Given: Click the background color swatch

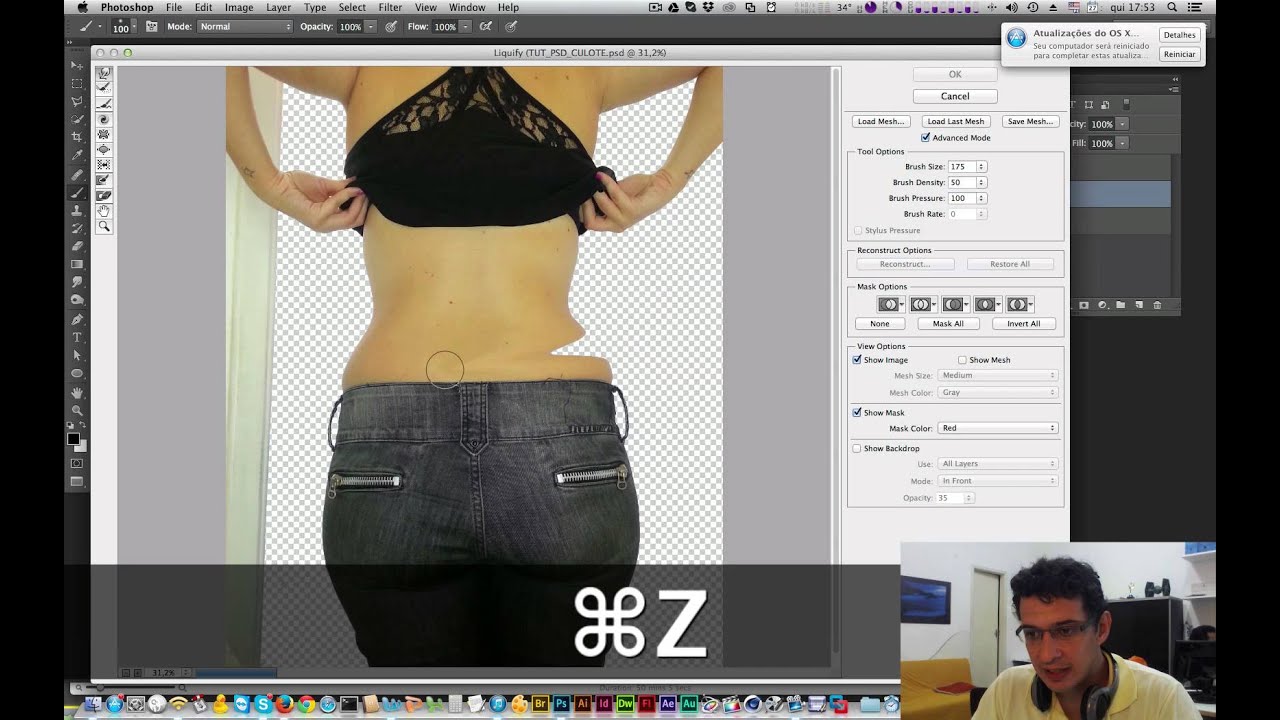Looking at the screenshot, I should pyautogui.click(x=83, y=447).
